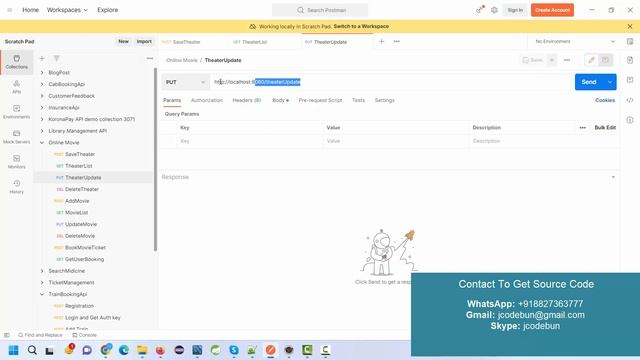Open the History sidebar panel
This screenshot has width=640, height=360.
tap(17, 187)
